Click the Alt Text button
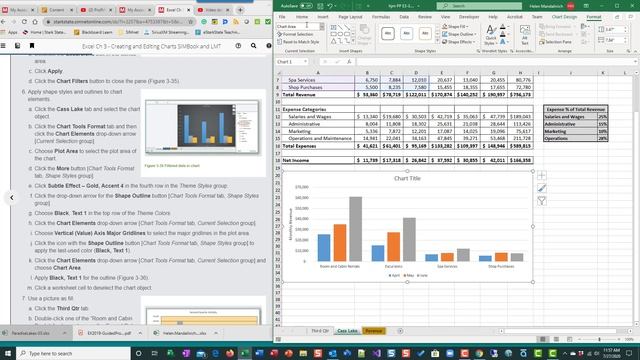The width and height of the screenshot is (640, 360). point(525,35)
